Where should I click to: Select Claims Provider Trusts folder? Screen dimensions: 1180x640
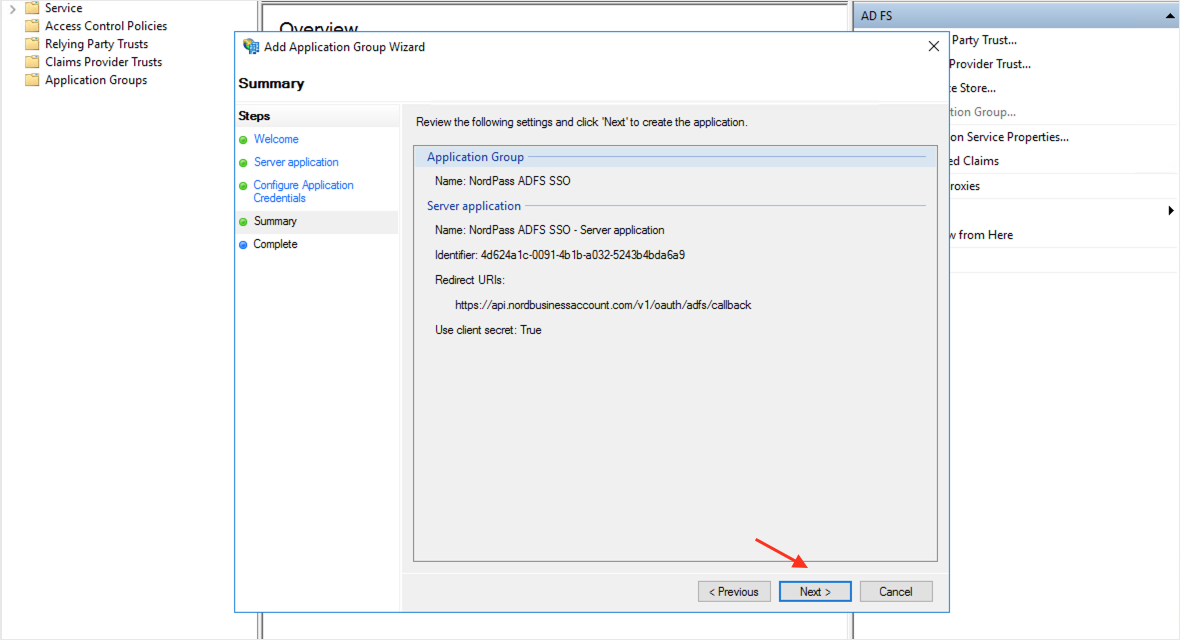[x=103, y=62]
